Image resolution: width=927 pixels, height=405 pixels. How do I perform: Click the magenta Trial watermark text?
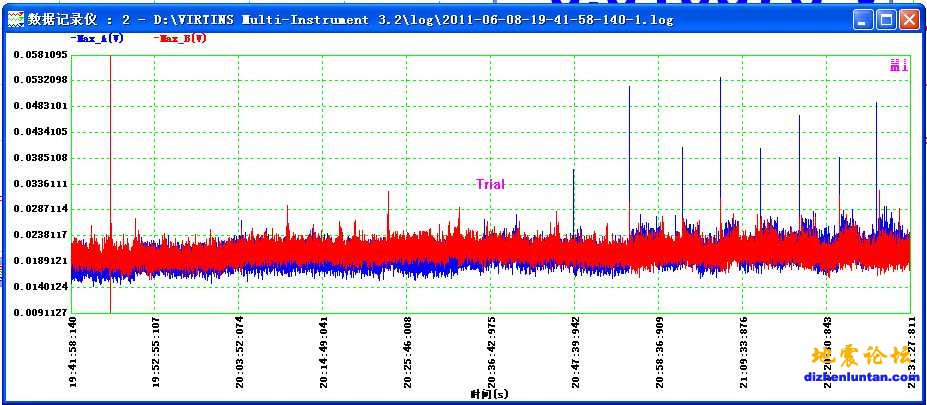(490, 184)
